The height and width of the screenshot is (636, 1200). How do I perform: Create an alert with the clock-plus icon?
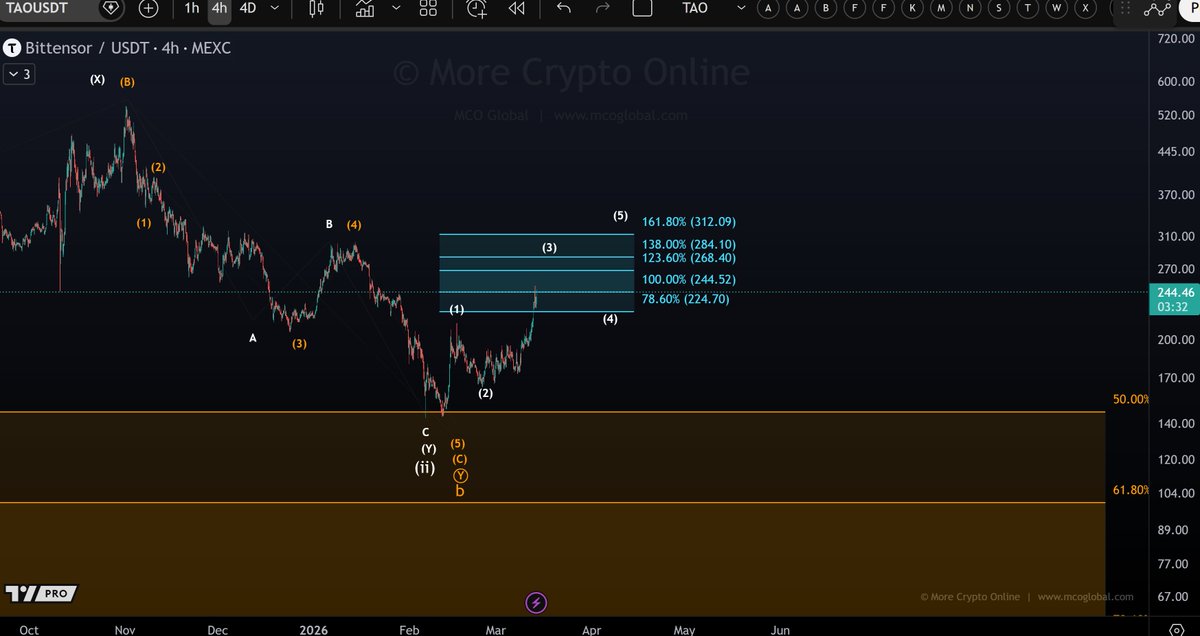coord(477,8)
